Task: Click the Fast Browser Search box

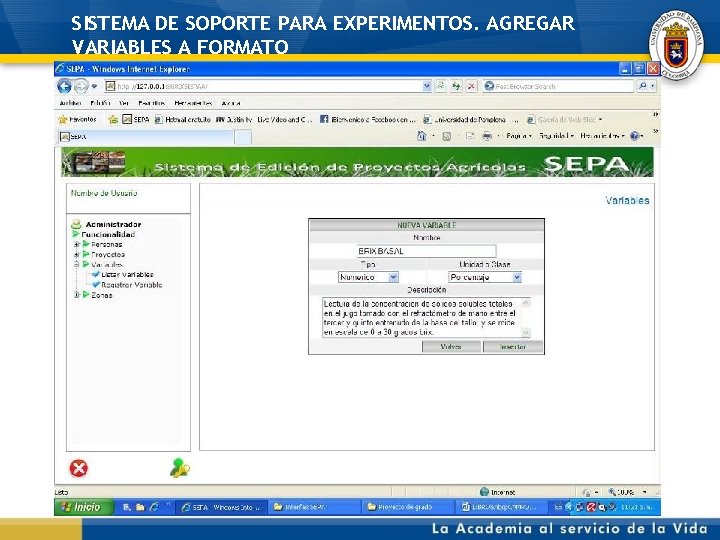Action: point(558,86)
